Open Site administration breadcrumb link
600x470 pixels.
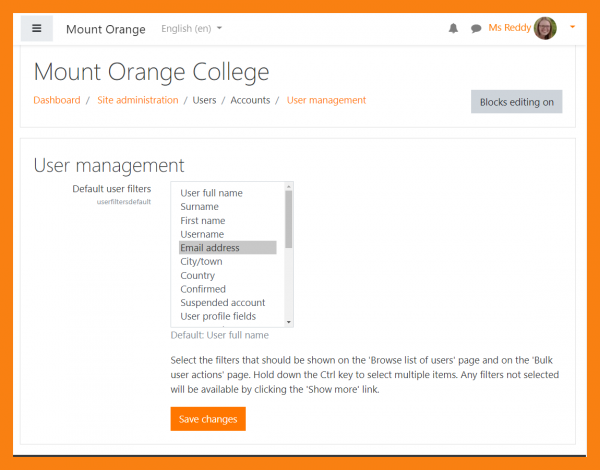point(137,100)
